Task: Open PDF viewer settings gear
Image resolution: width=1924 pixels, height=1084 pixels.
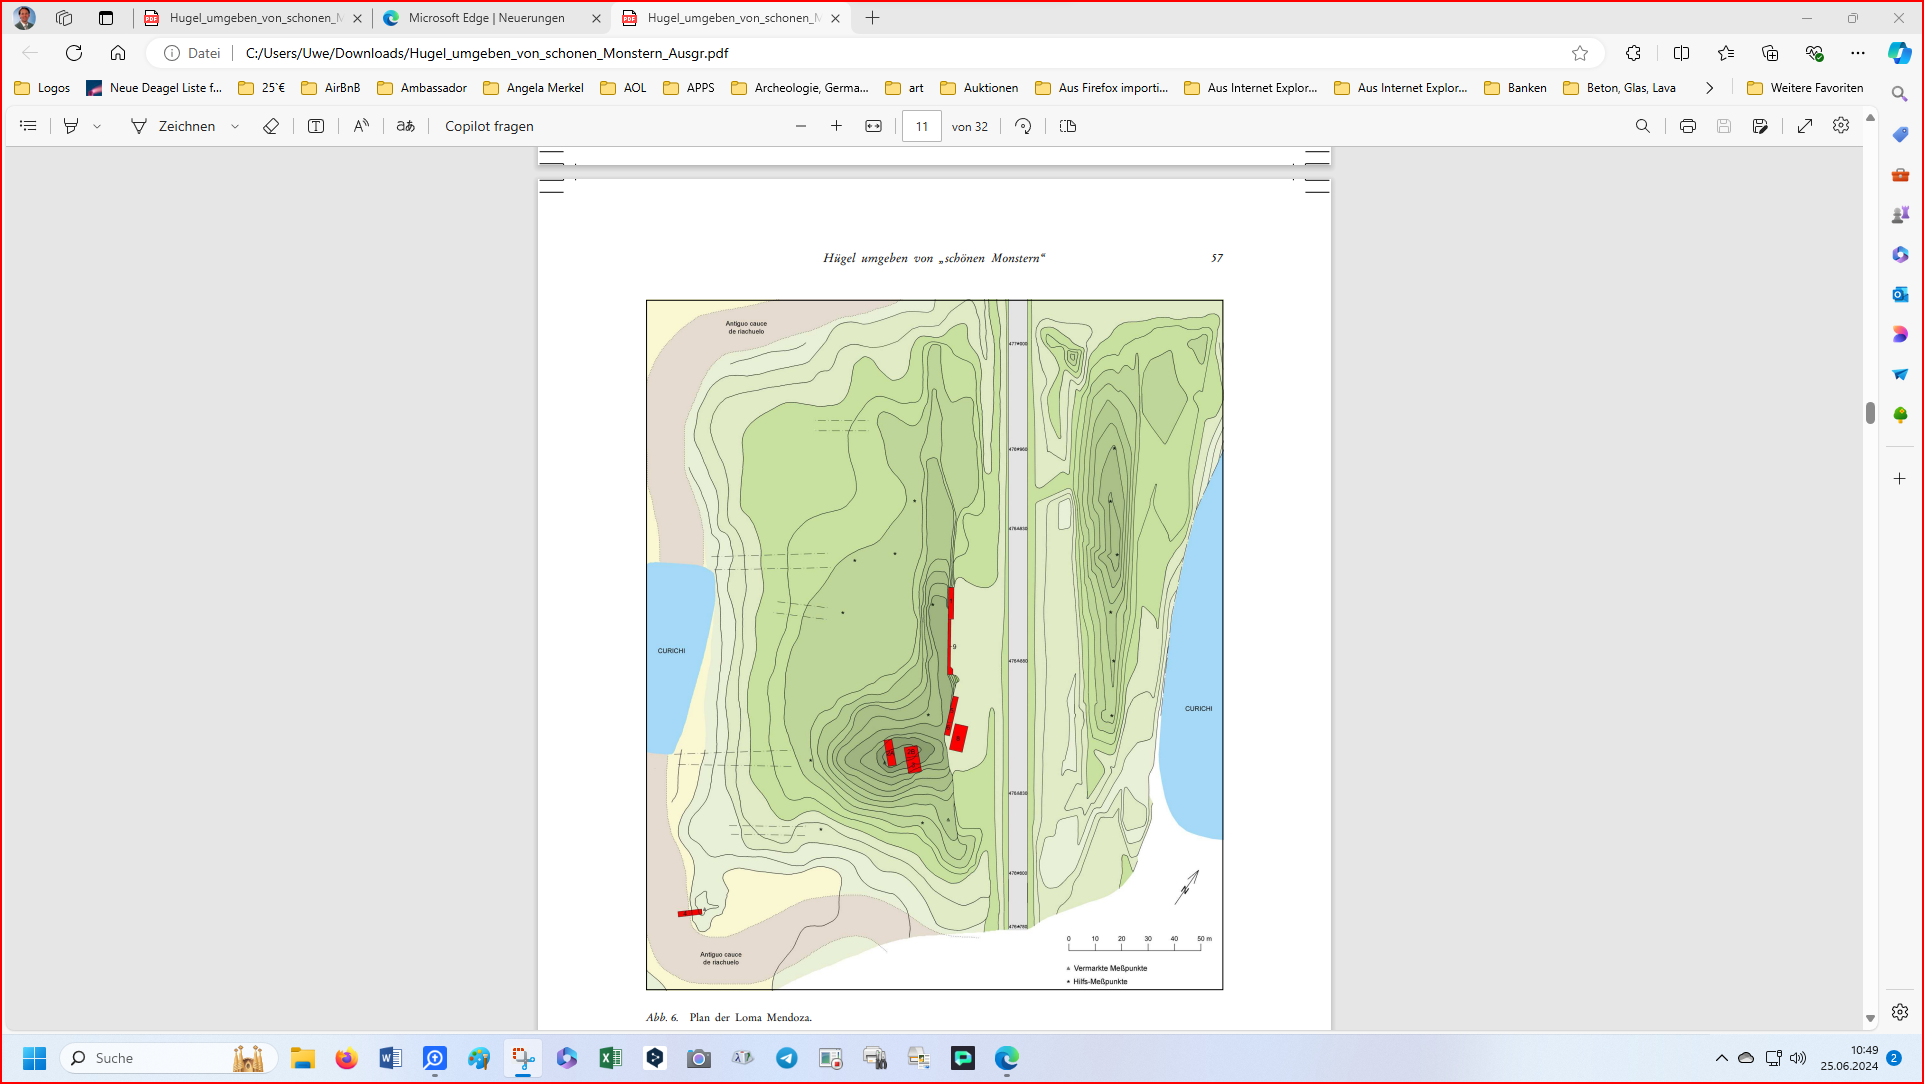Action: [1841, 126]
